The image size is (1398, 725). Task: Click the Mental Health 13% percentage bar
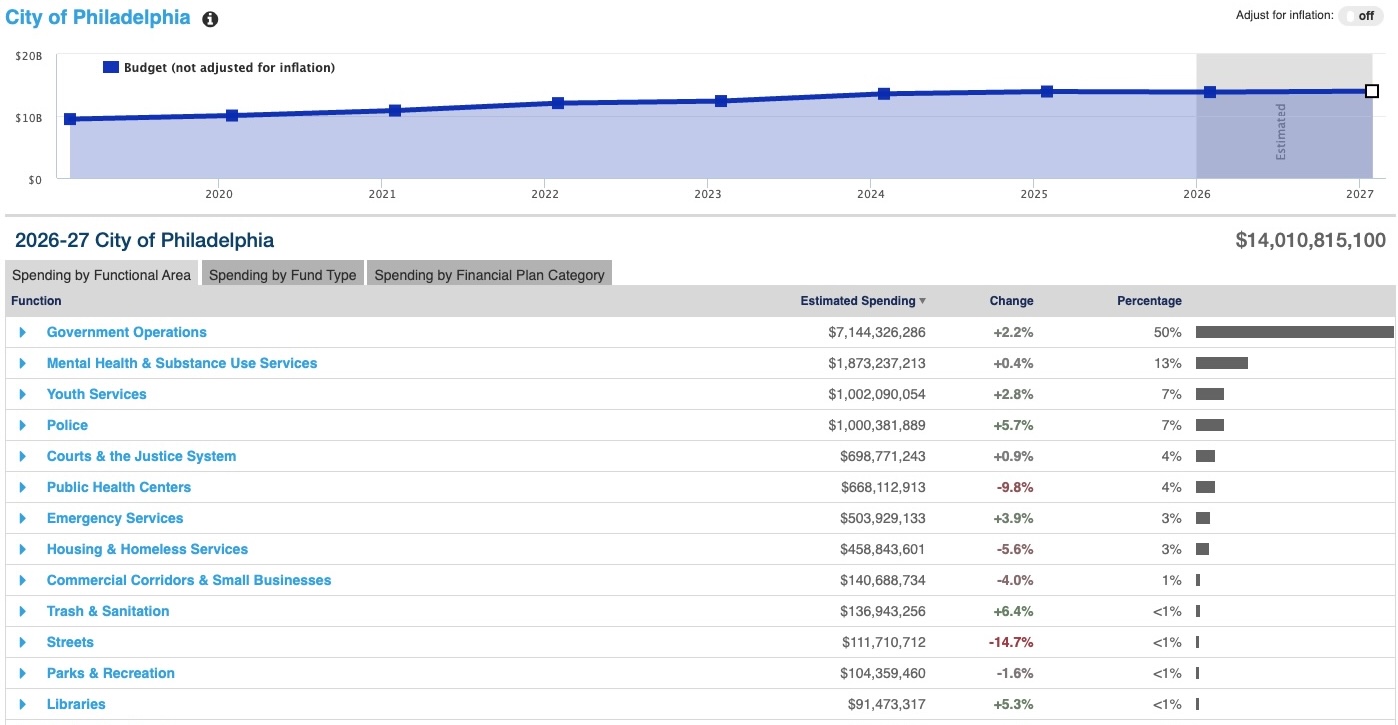(x=1222, y=363)
